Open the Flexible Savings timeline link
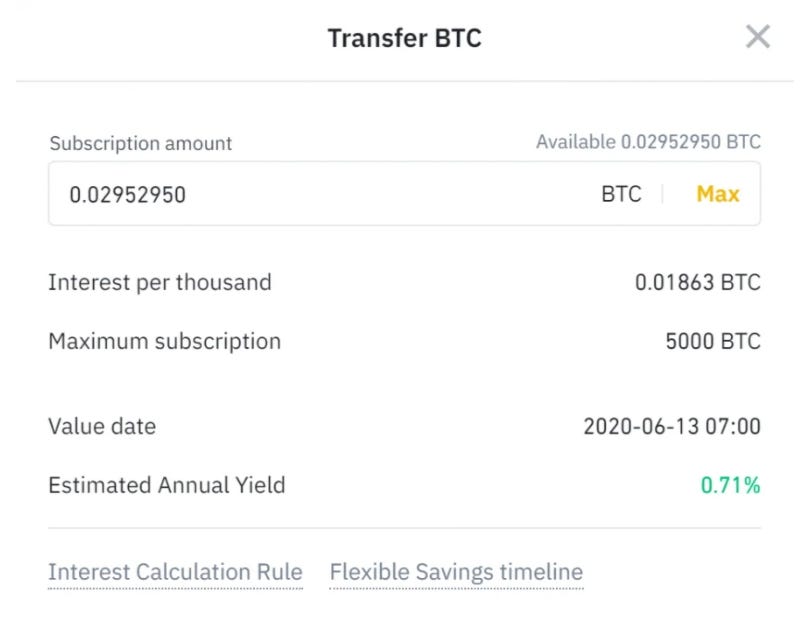 coord(456,572)
